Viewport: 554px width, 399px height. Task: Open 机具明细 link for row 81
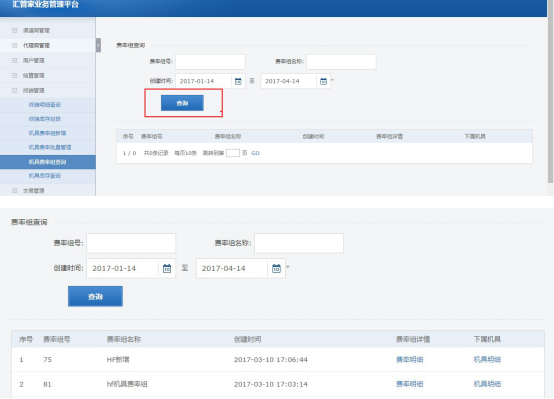click(x=487, y=384)
